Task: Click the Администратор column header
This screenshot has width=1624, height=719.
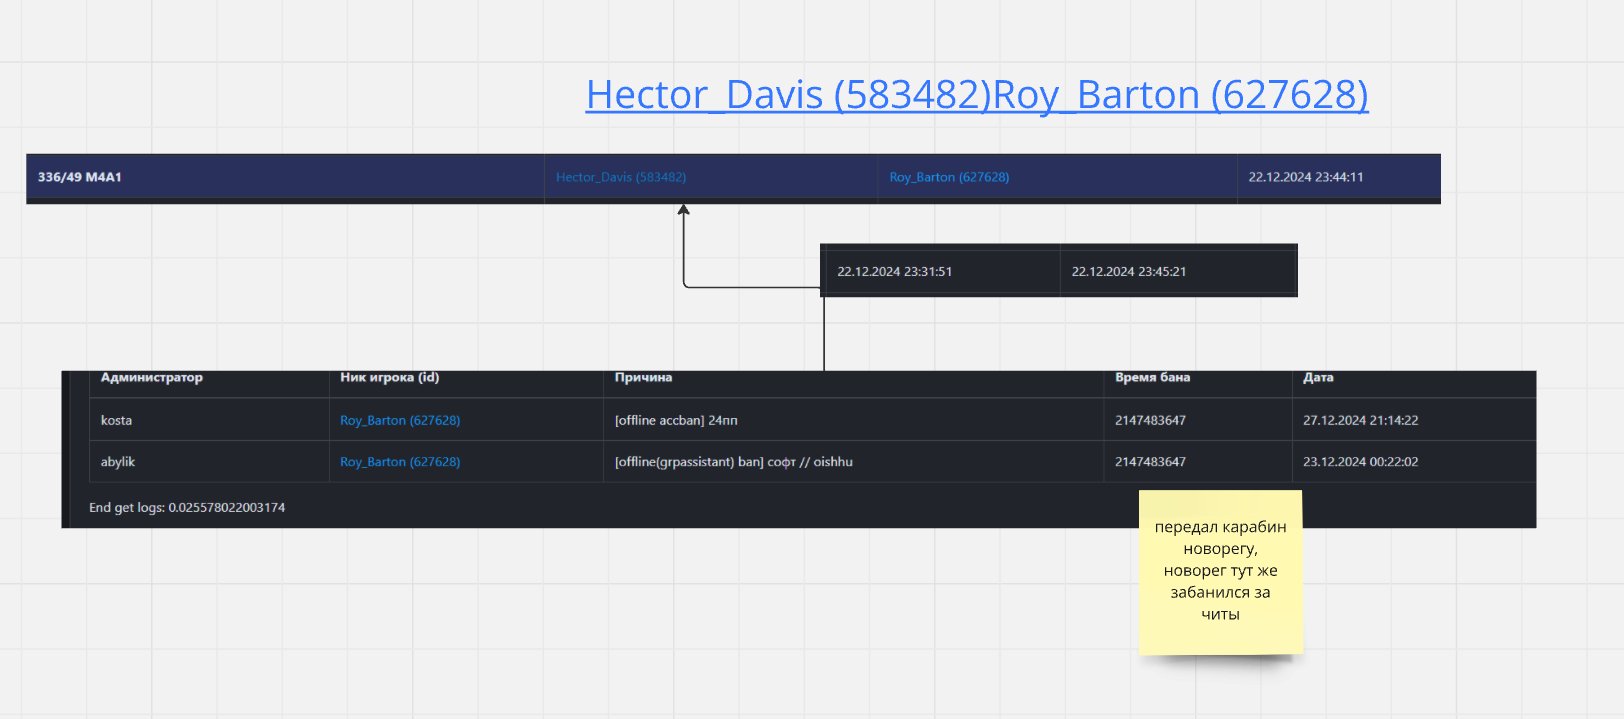Action: (151, 378)
